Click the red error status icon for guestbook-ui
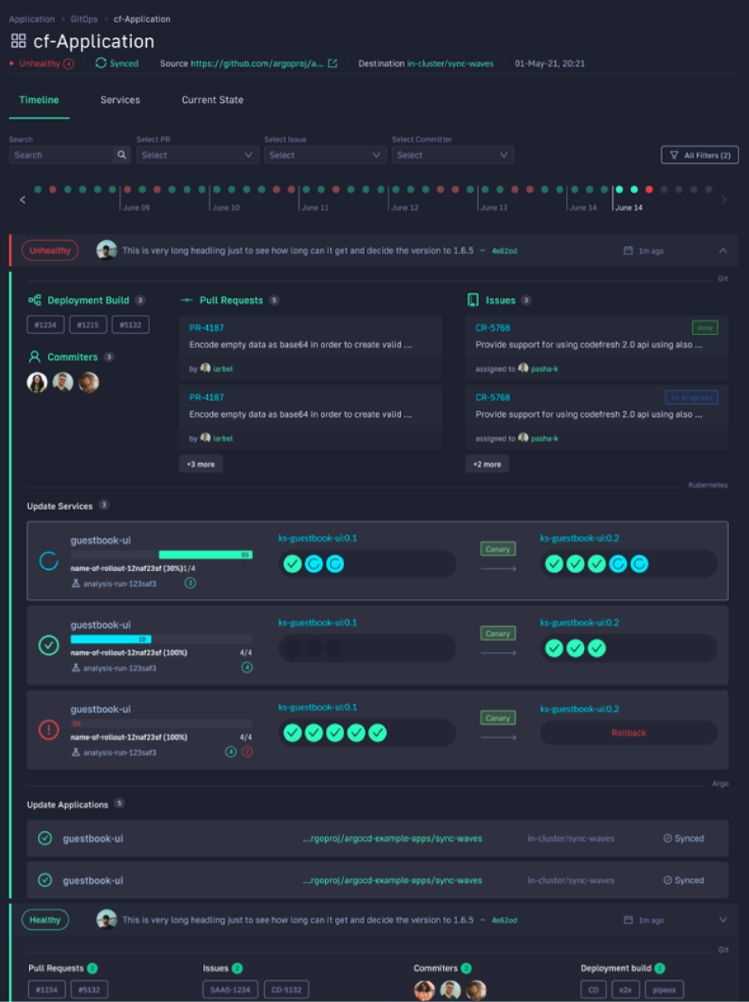749x1002 pixels. click(48, 730)
